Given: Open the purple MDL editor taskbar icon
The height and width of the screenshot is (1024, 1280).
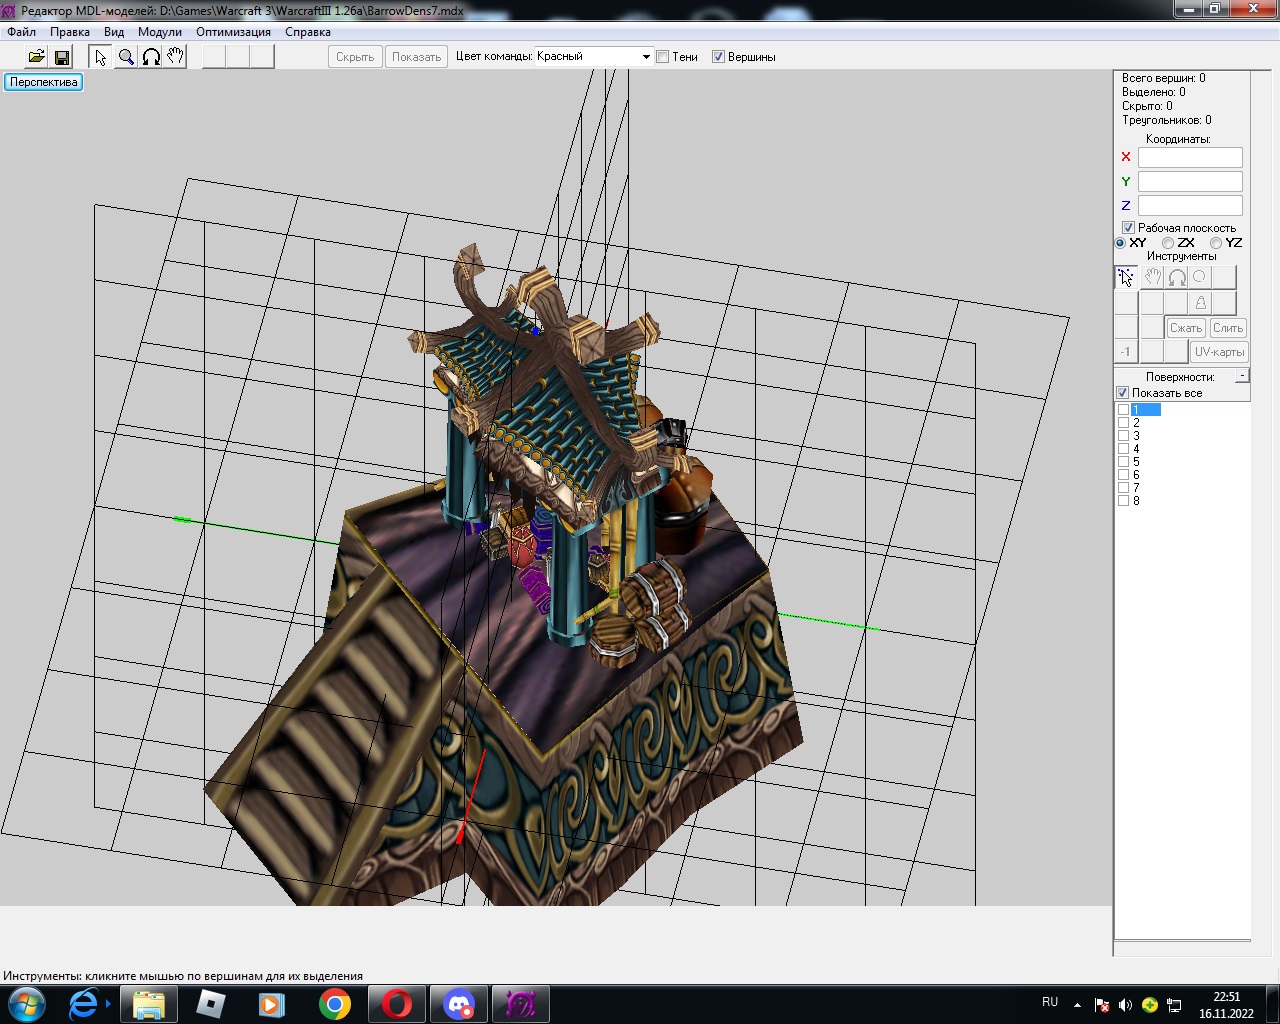Looking at the screenshot, I should click(520, 1003).
